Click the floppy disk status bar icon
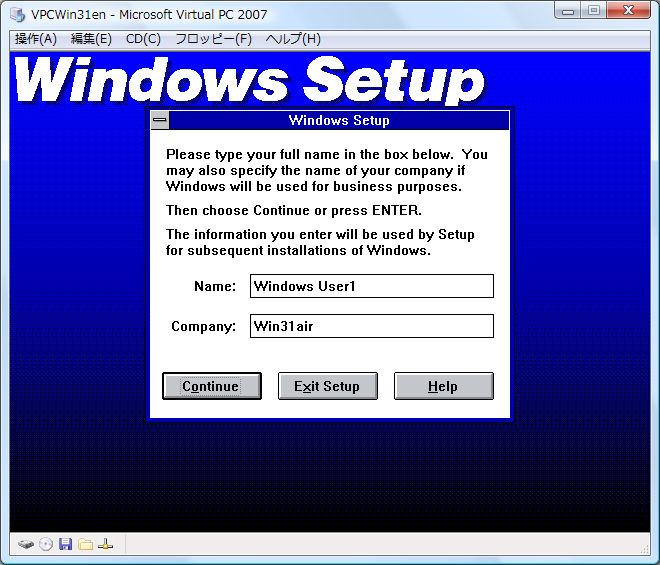Viewport: 660px width, 565px height. (x=65, y=544)
